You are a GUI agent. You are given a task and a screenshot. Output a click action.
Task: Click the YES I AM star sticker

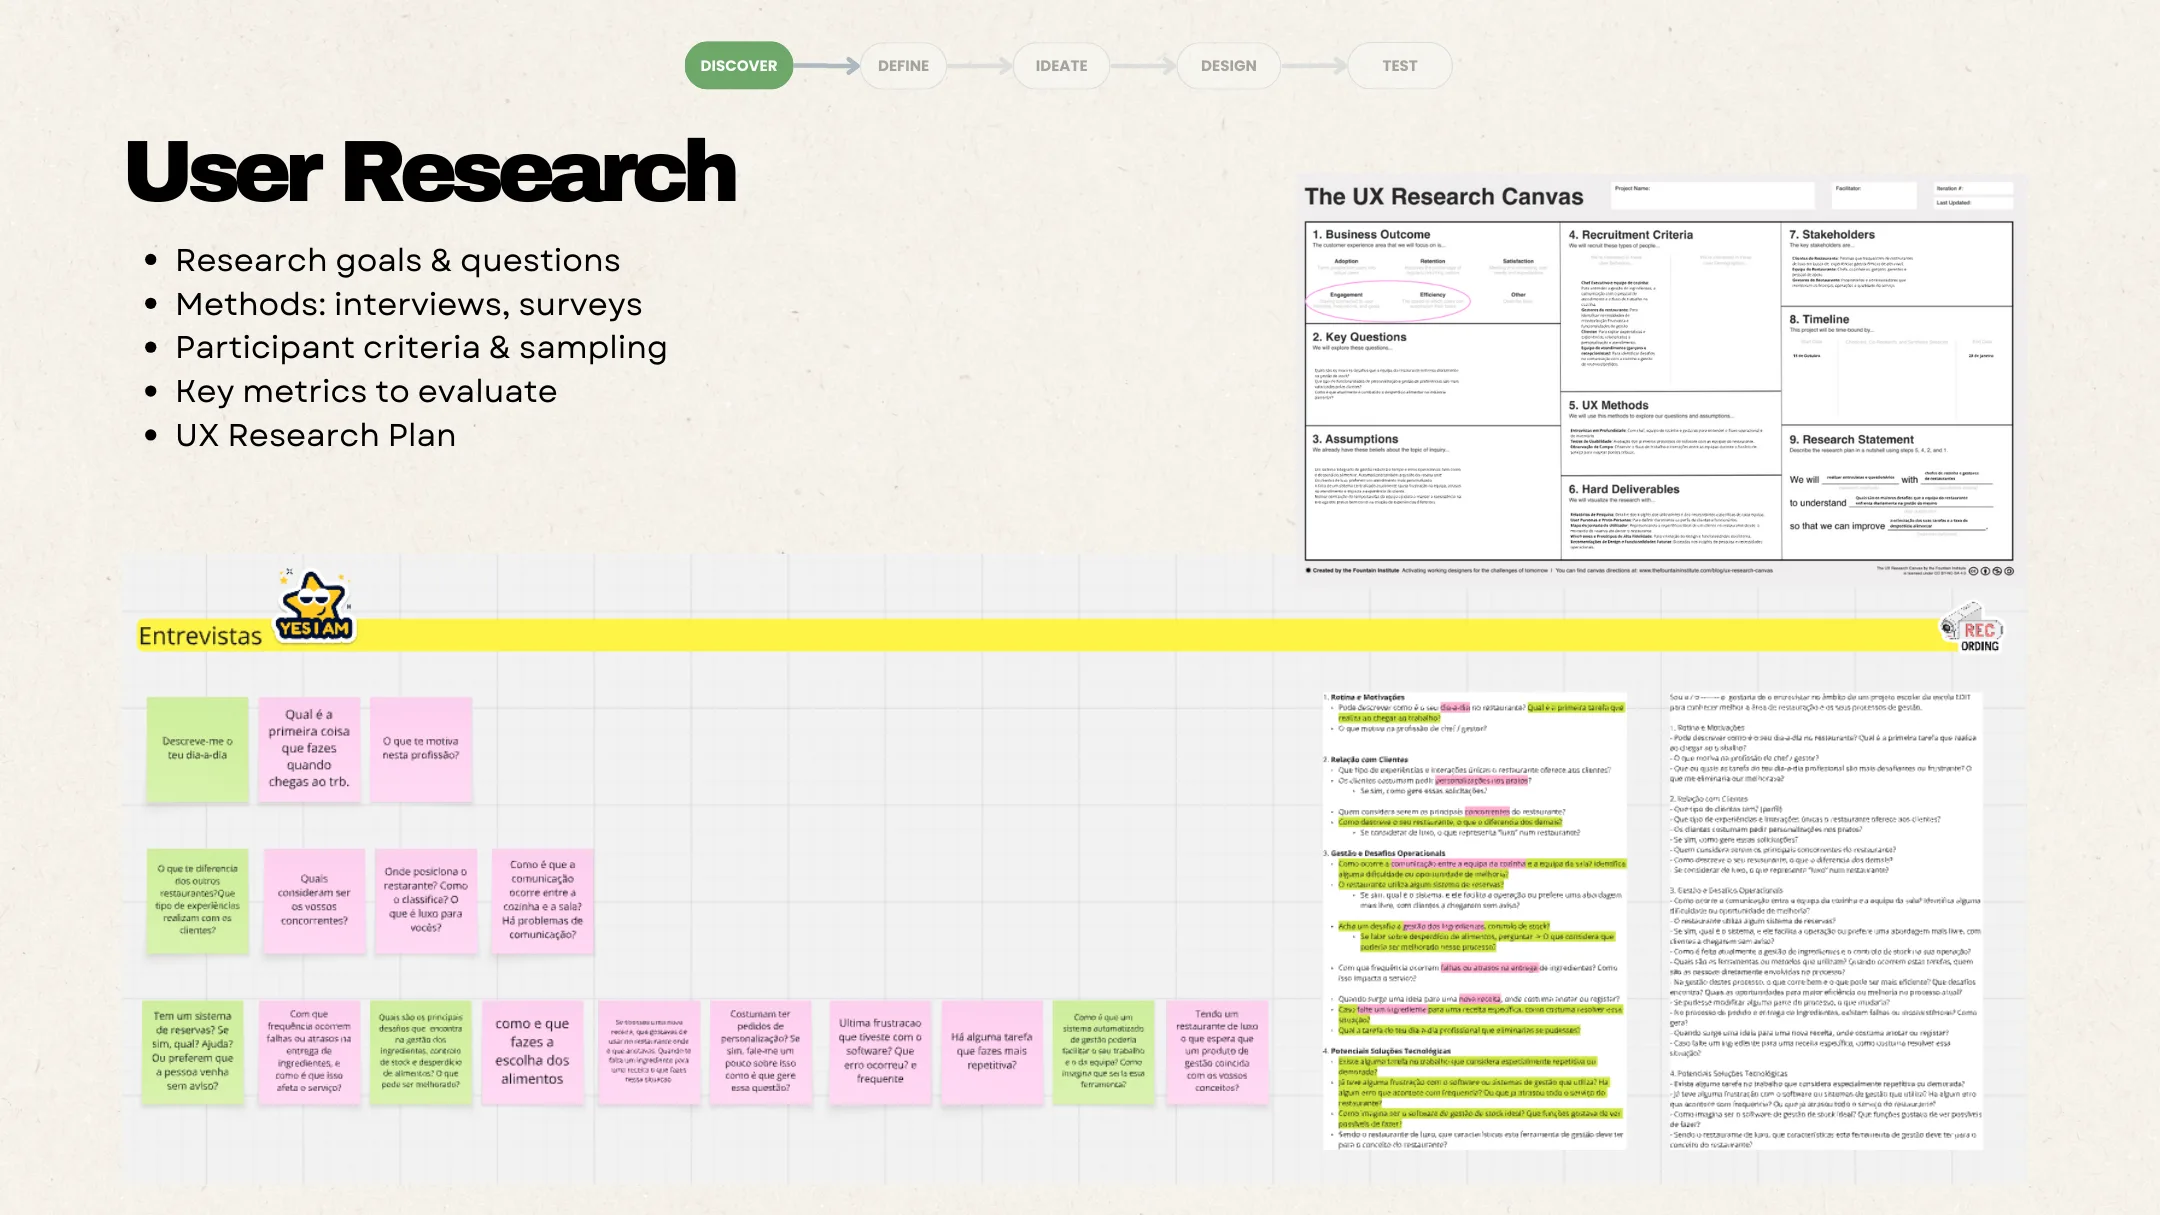point(315,607)
